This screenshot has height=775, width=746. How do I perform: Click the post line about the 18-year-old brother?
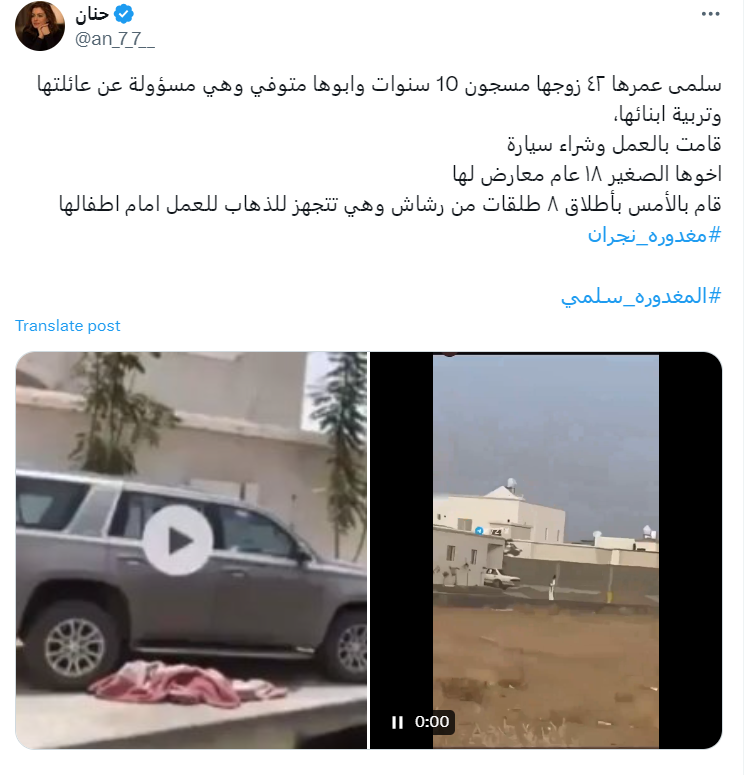pyautogui.click(x=587, y=174)
